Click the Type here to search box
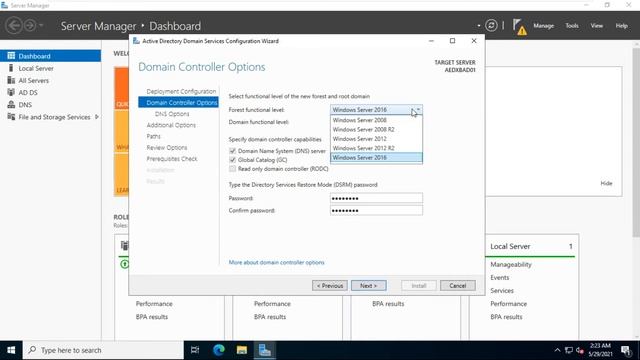Viewport: 640px width, 360px height. coord(103,350)
